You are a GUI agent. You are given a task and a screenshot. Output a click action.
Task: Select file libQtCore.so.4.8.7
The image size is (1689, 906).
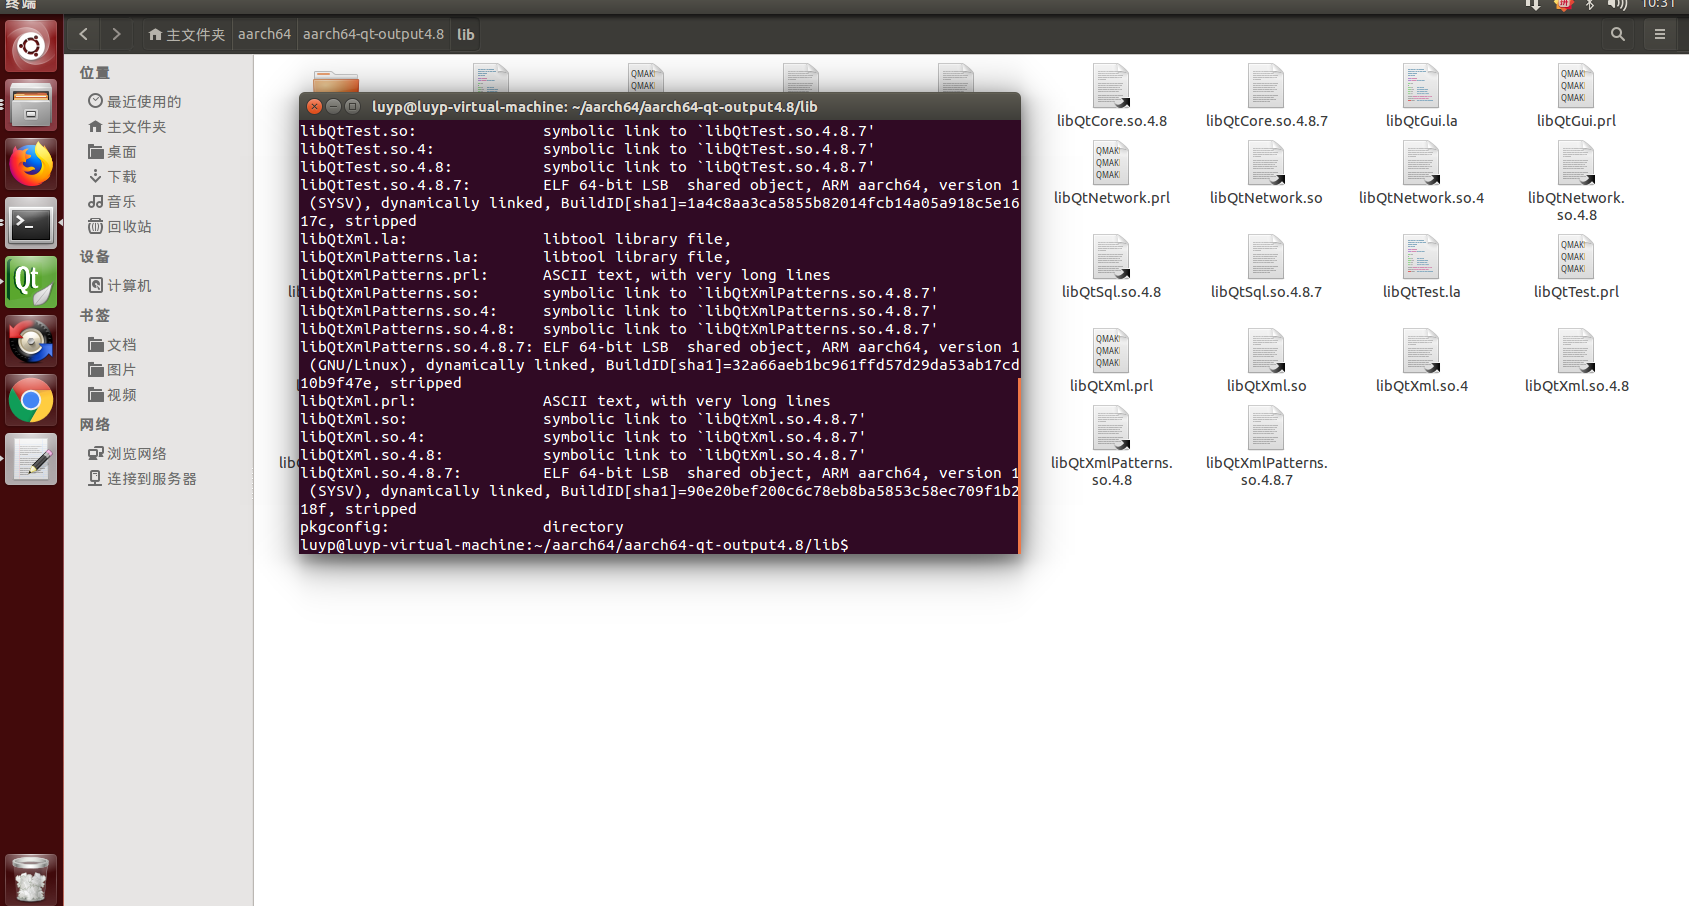(1266, 96)
